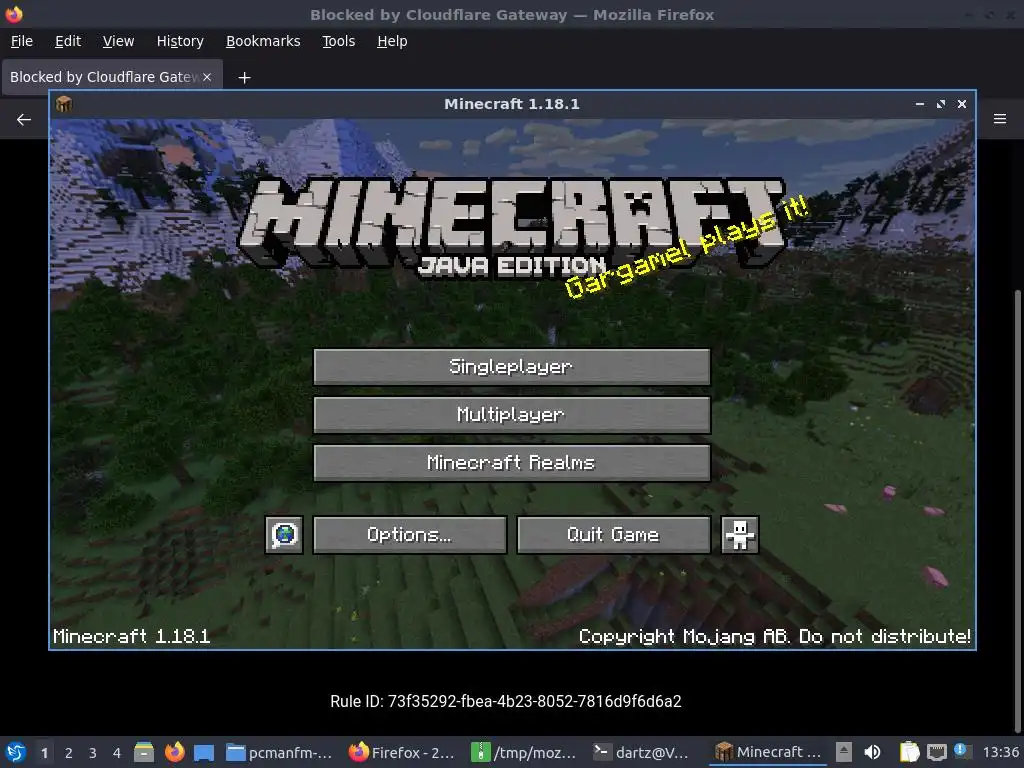
Task: Open the network tray icon
Action: click(x=937, y=752)
